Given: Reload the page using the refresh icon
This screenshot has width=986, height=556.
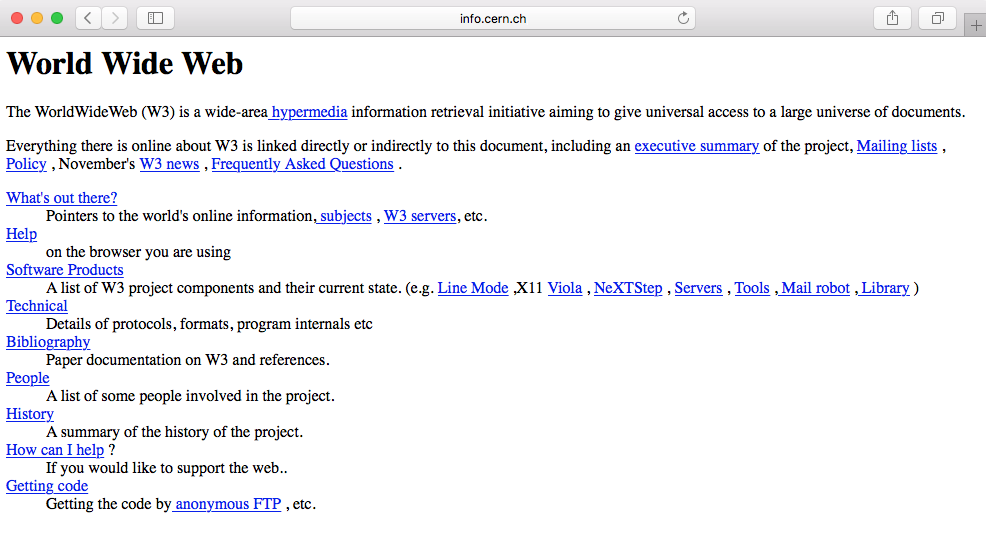Looking at the screenshot, I should 684,18.
